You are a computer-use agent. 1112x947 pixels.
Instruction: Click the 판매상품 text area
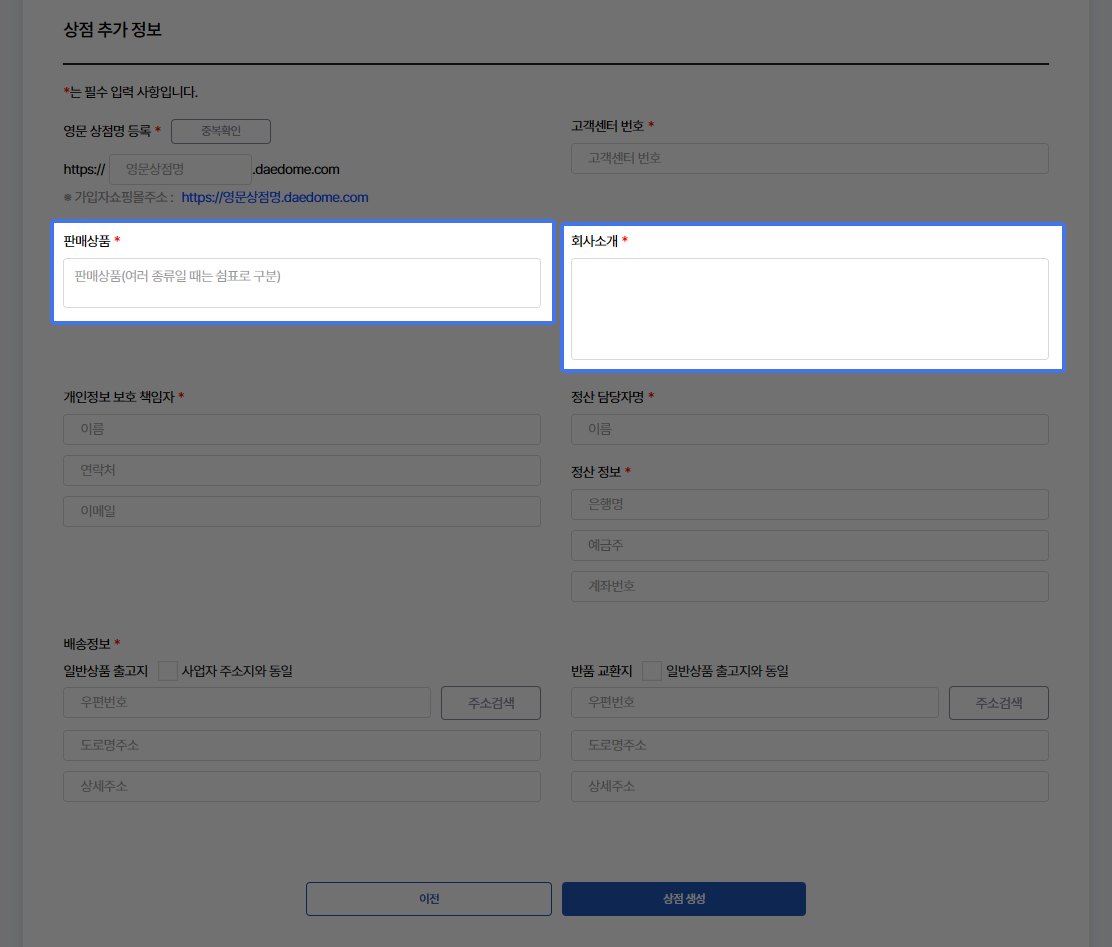pyautogui.click(x=302, y=283)
